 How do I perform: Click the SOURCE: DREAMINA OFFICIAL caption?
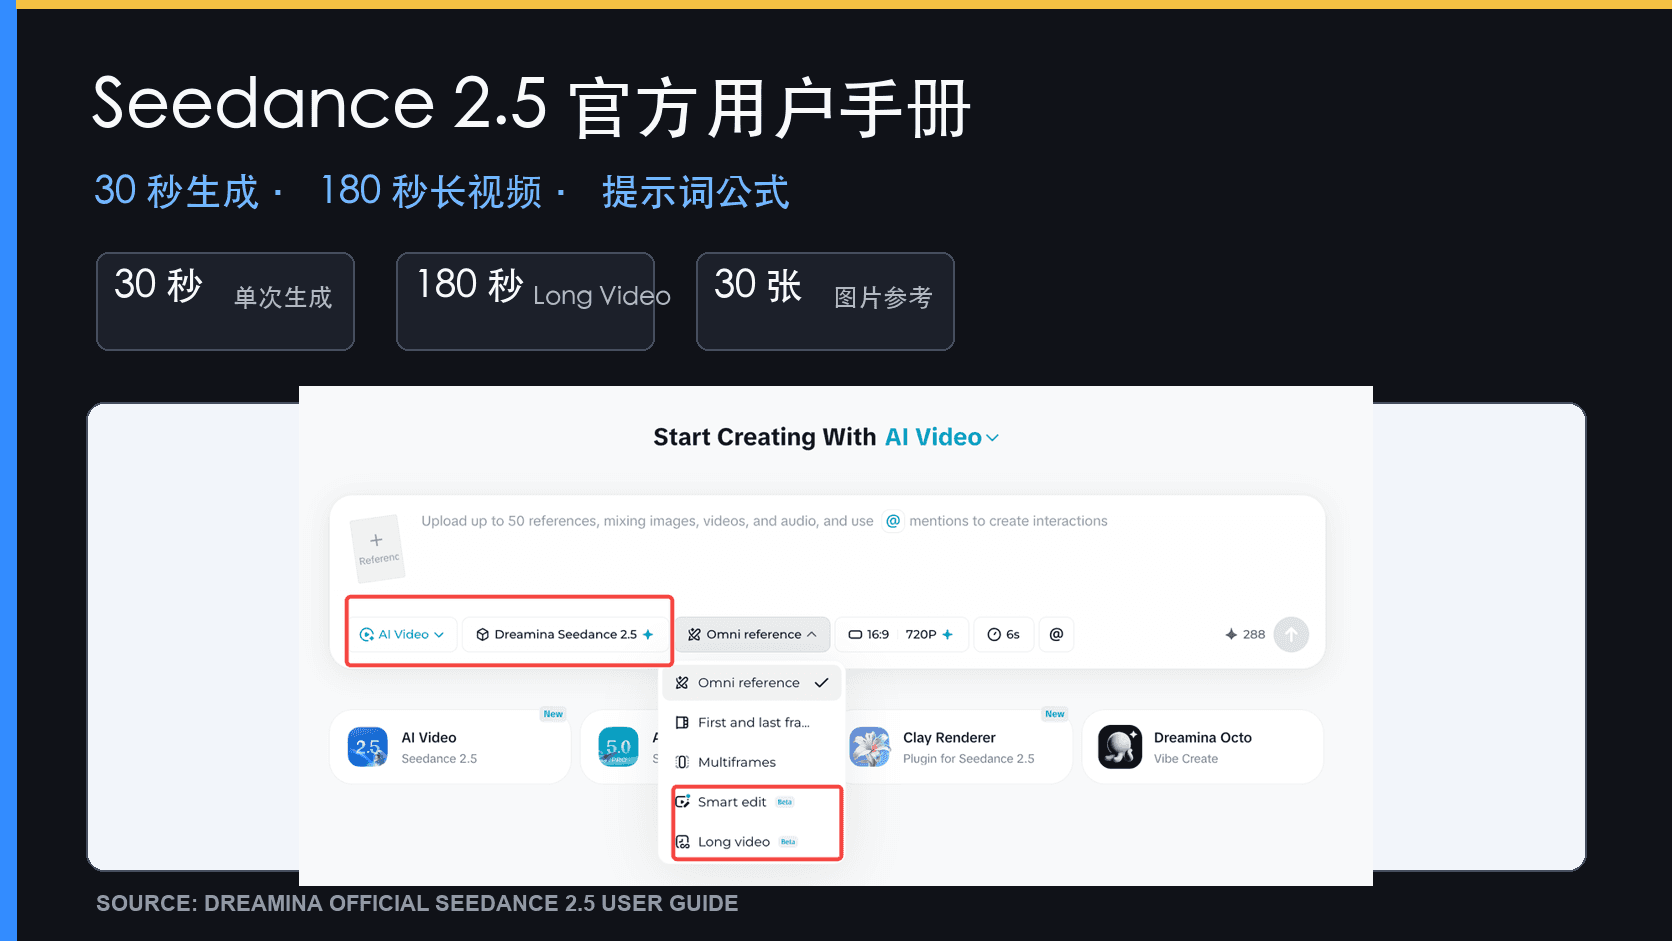(417, 903)
